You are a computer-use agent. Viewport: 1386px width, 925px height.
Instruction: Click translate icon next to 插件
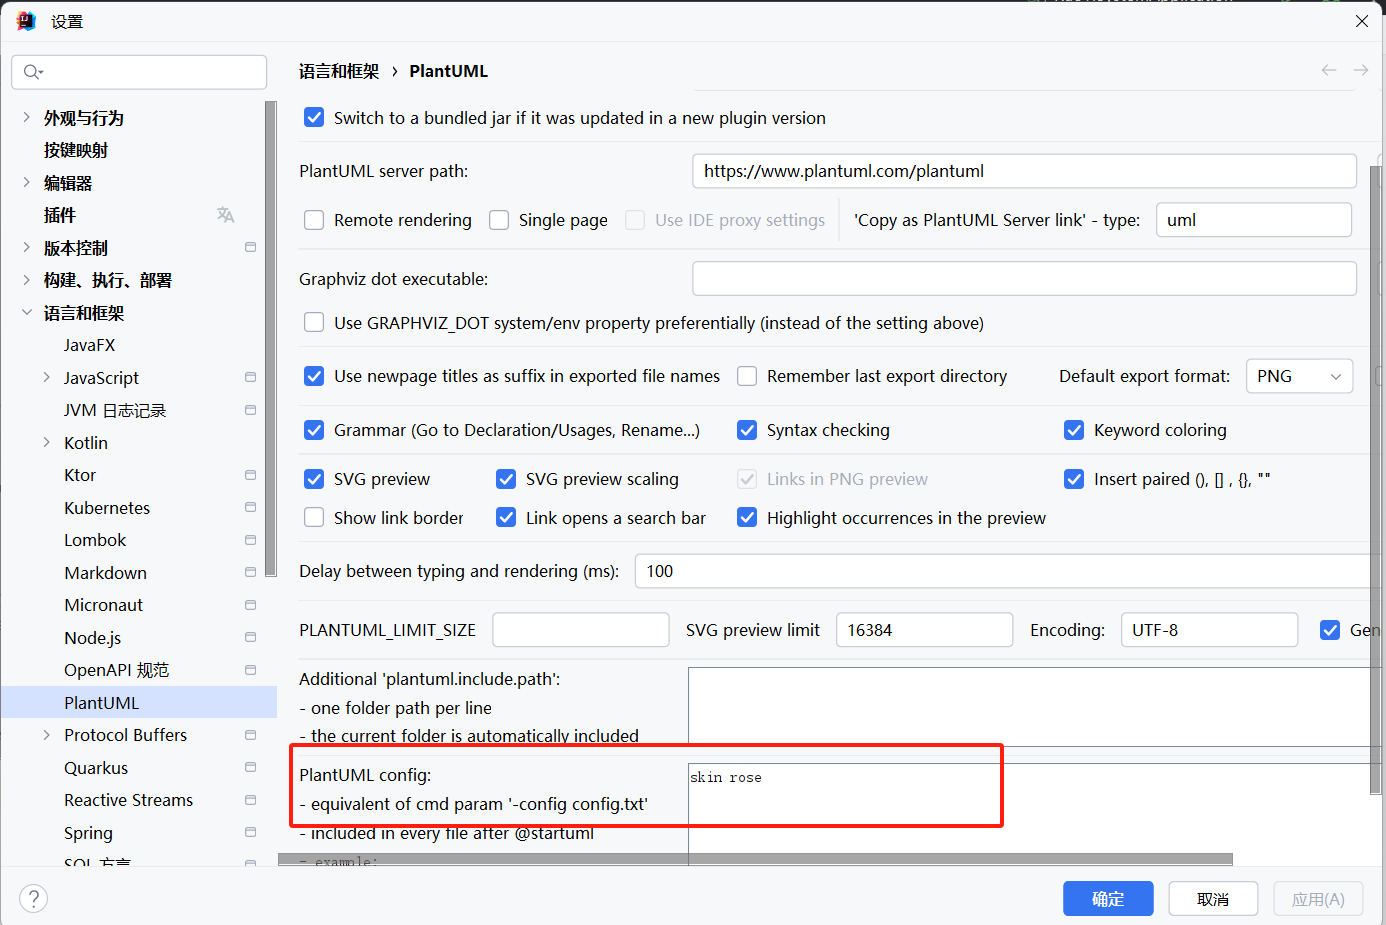[x=225, y=215]
